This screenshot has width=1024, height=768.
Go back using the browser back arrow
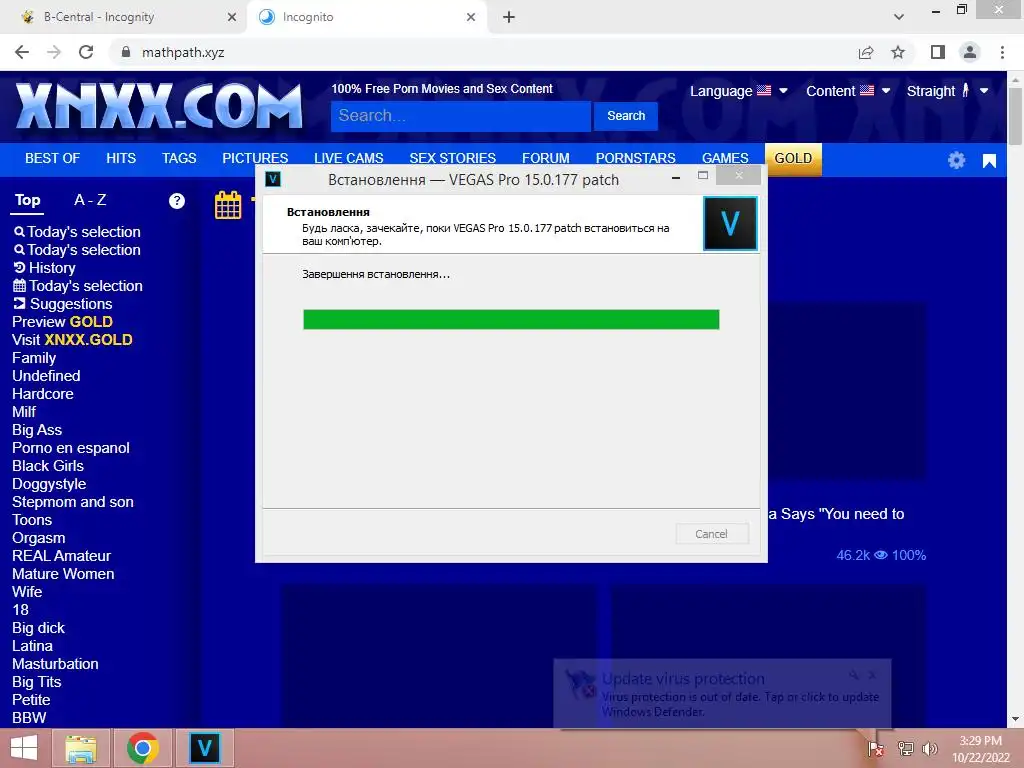pyautogui.click(x=22, y=52)
